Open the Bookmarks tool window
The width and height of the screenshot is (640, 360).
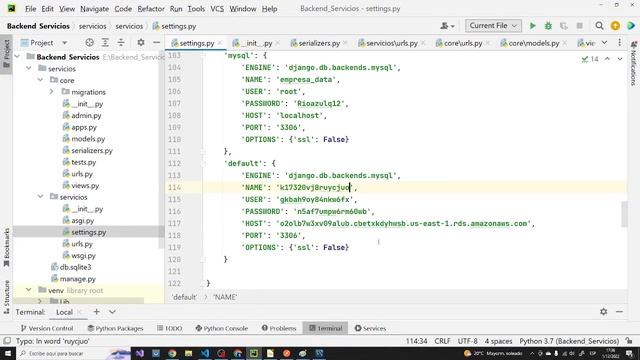[x=6, y=247]
